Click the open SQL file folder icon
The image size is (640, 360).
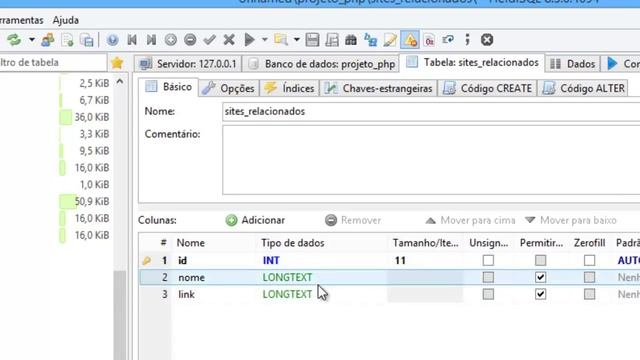click(x=281, y=40)
